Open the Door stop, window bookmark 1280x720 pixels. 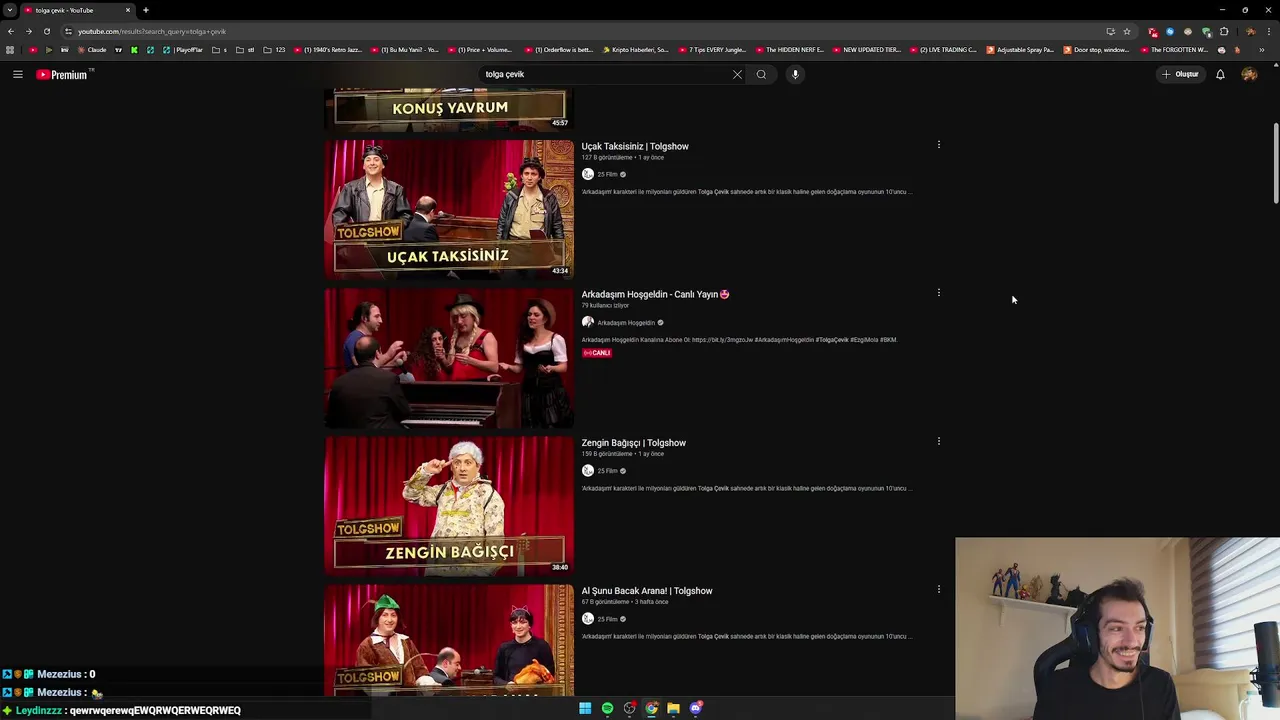pos(1098,50)
